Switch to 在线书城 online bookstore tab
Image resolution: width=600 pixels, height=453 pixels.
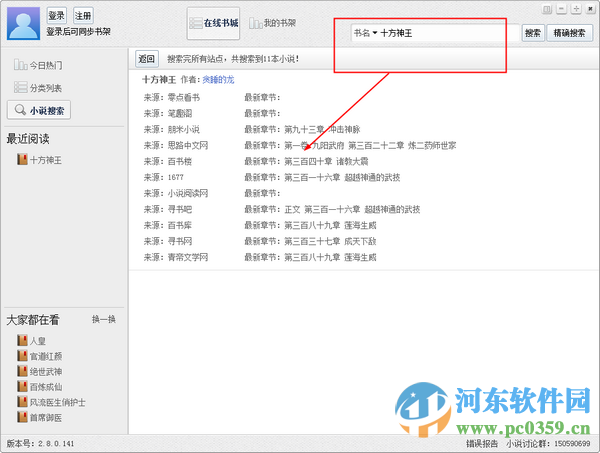213,23
